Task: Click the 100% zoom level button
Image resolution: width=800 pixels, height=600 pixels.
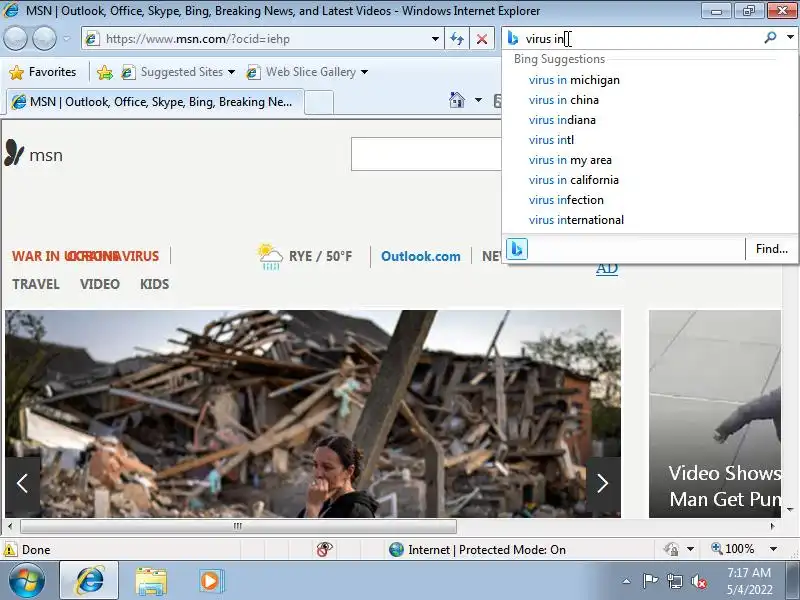Action: click(x=733, y=549)
